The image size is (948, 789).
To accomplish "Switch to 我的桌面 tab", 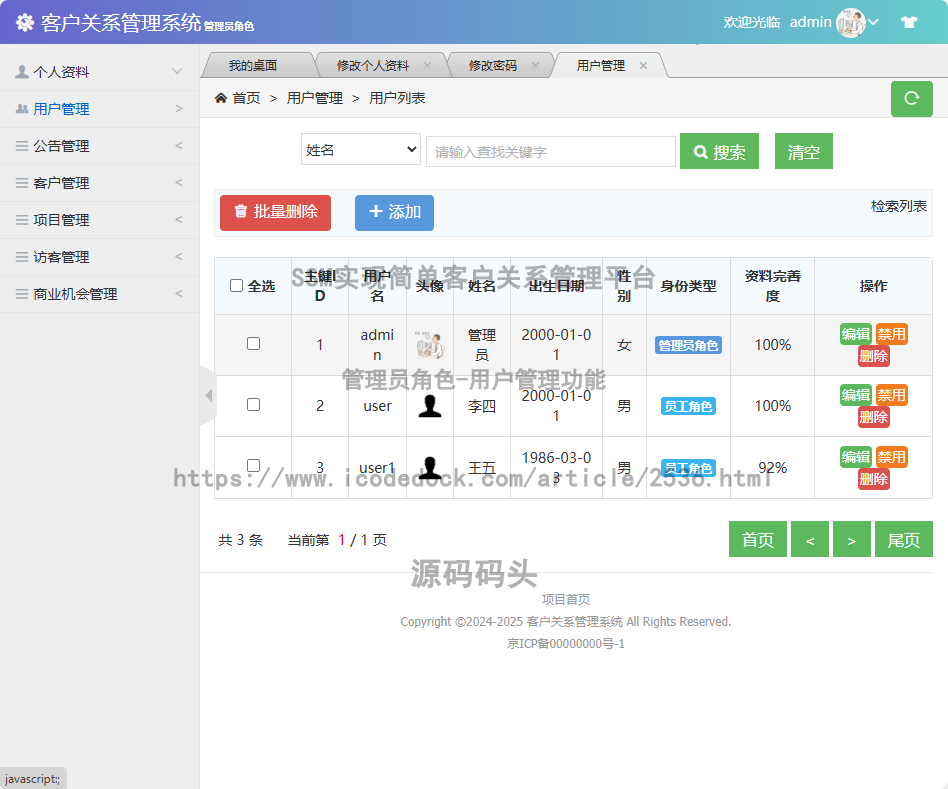I will (x=253, y=65).
